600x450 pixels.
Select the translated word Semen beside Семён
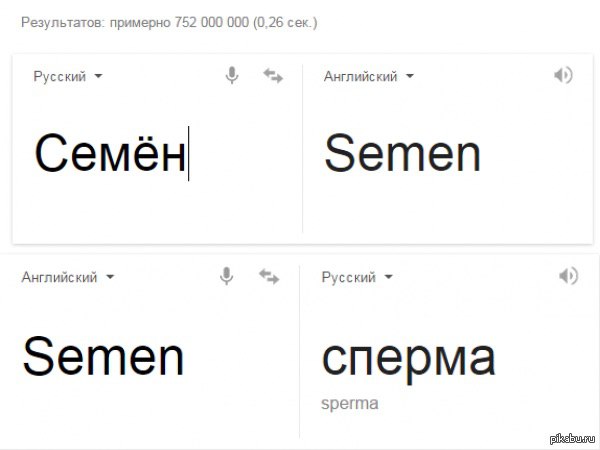(x=402, y=153)
